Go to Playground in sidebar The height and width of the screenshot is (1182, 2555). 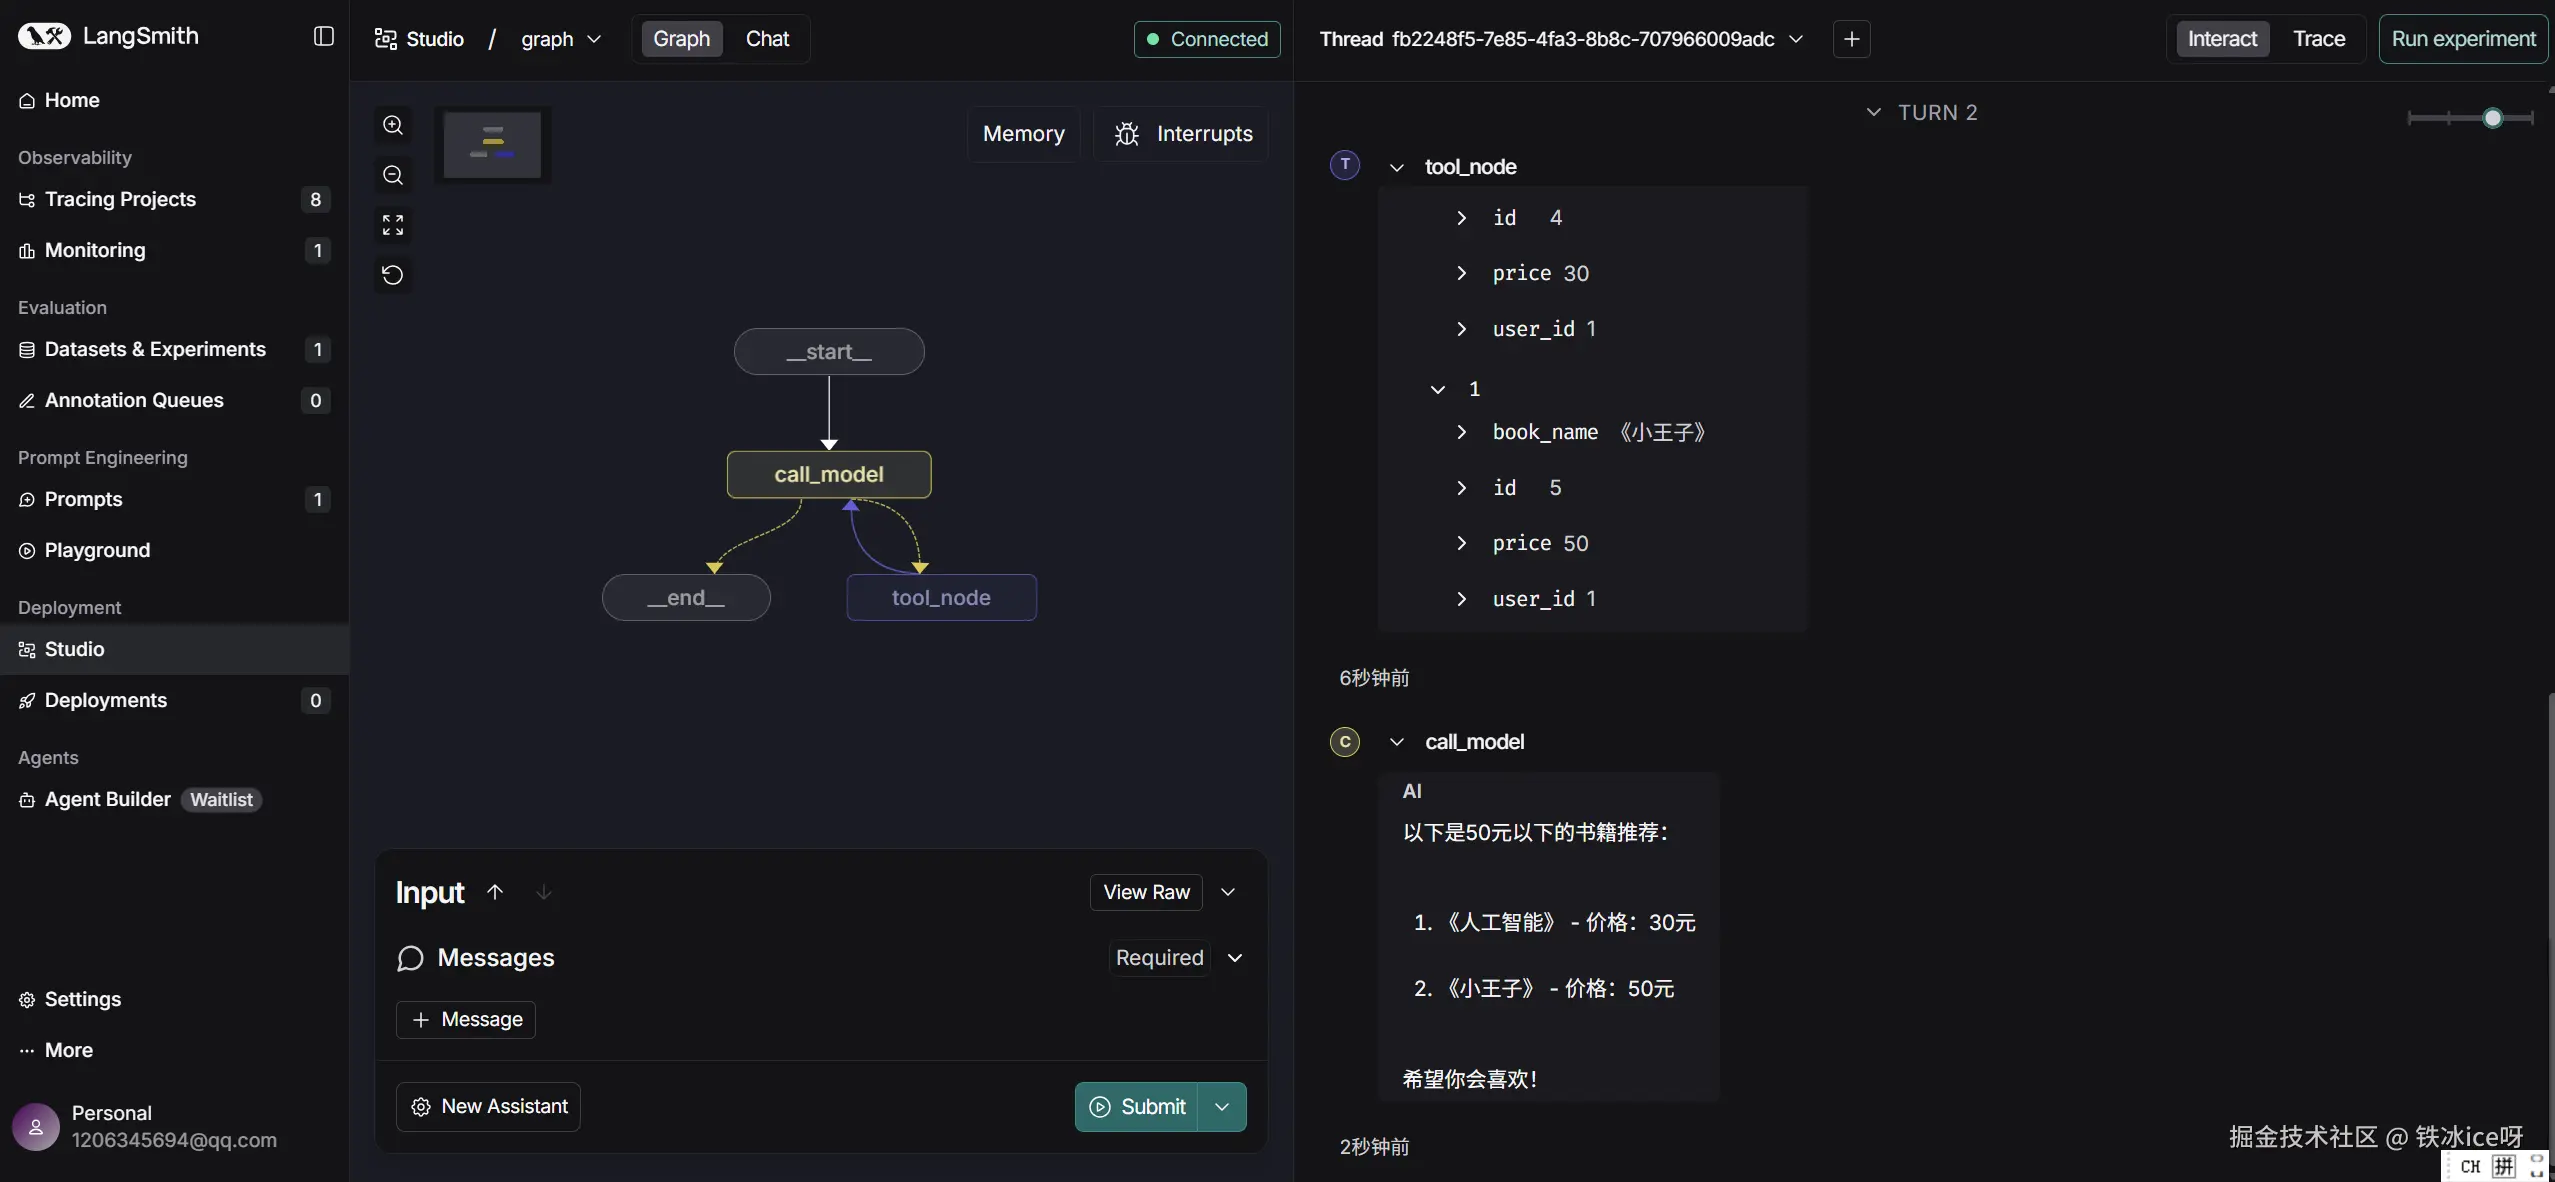click(97, 551)
